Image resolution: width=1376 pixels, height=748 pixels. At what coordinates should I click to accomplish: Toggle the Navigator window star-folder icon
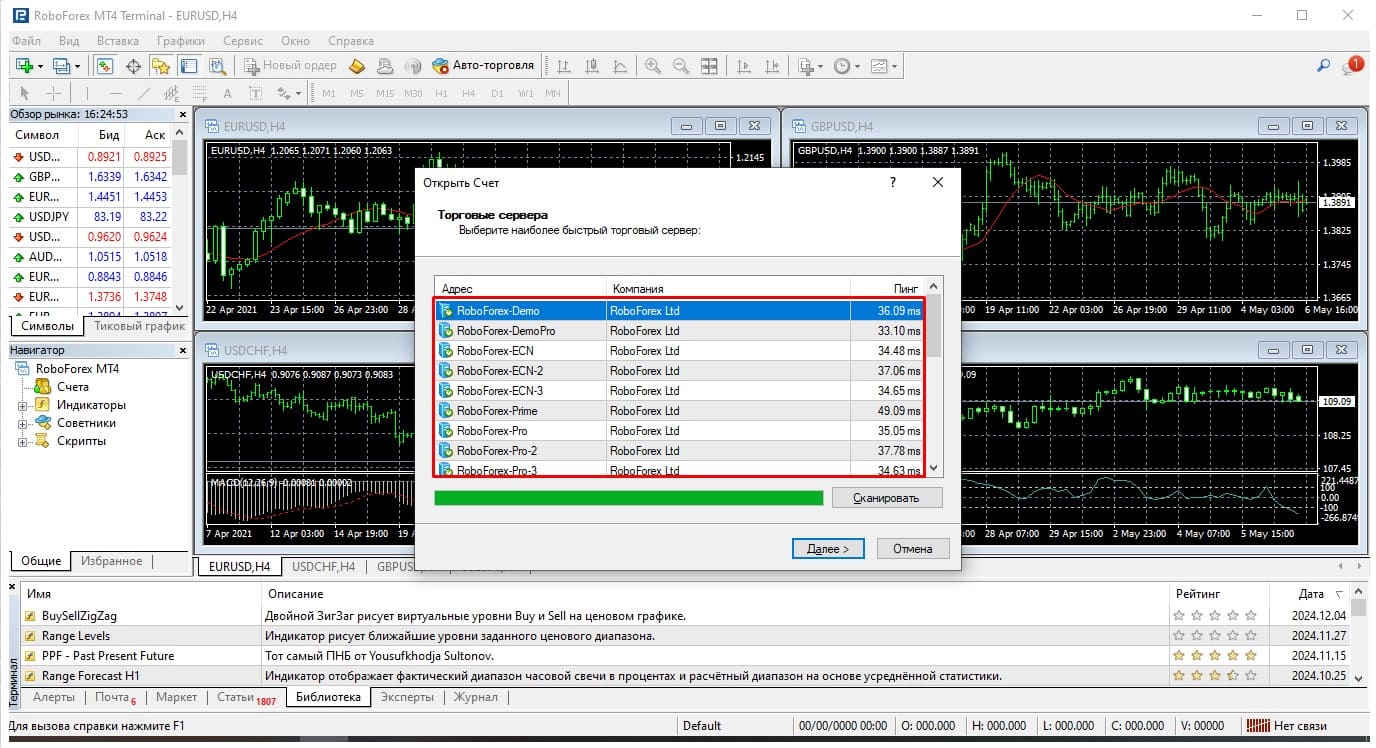click(x=161, y=66)
